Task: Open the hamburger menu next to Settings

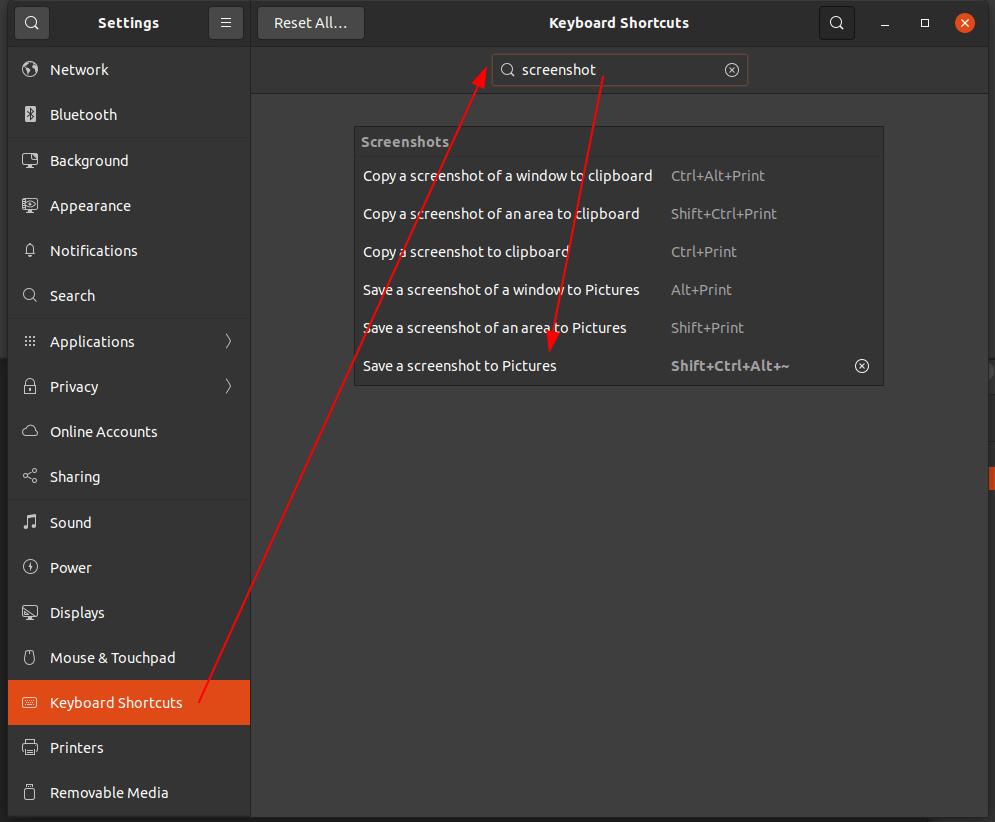Action: pos(225,22)
